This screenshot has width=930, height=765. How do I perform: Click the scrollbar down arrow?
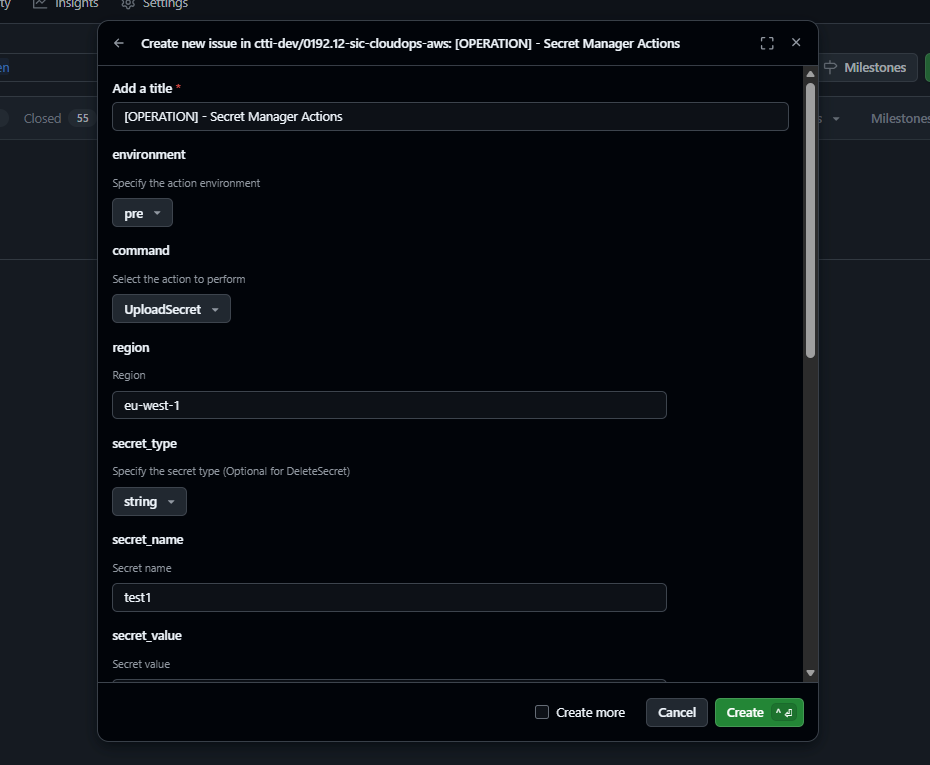810,674
